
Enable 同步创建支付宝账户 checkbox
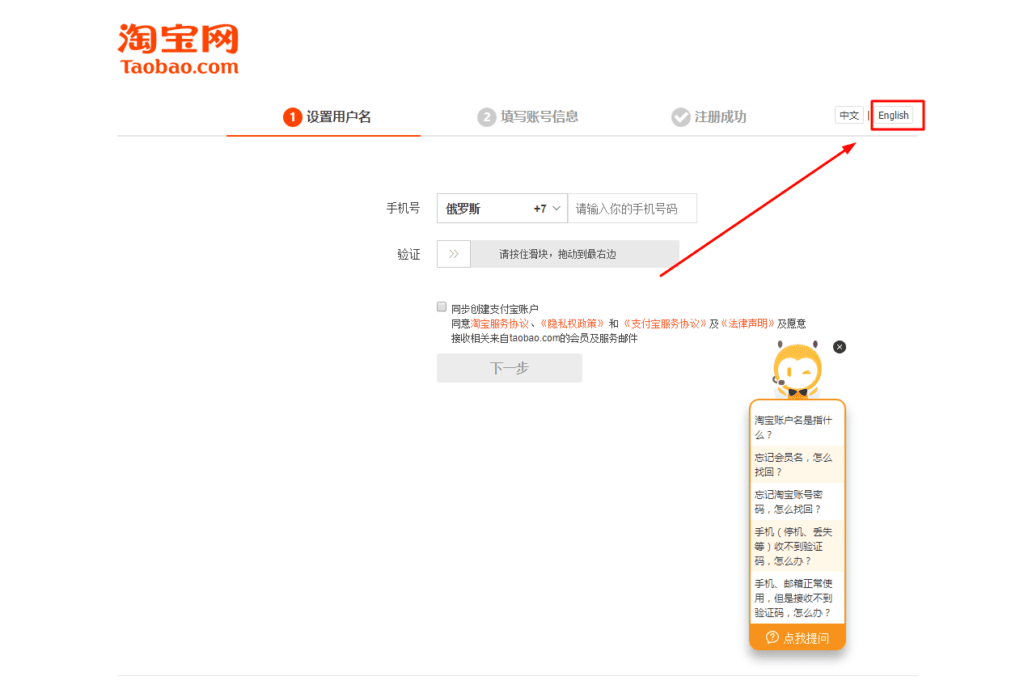(x=442, y=307)
